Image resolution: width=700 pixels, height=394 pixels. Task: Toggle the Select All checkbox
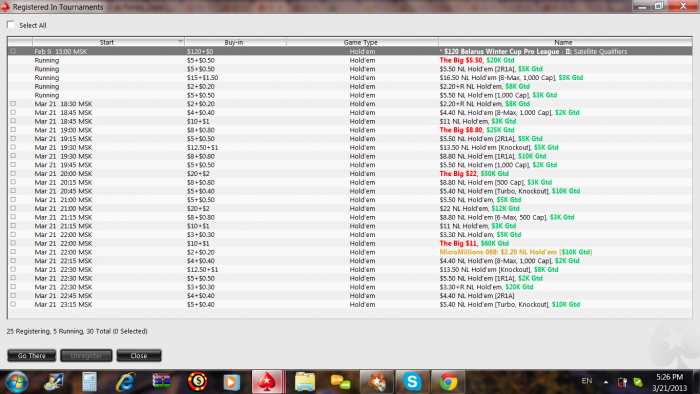click(x=11, y=25)
